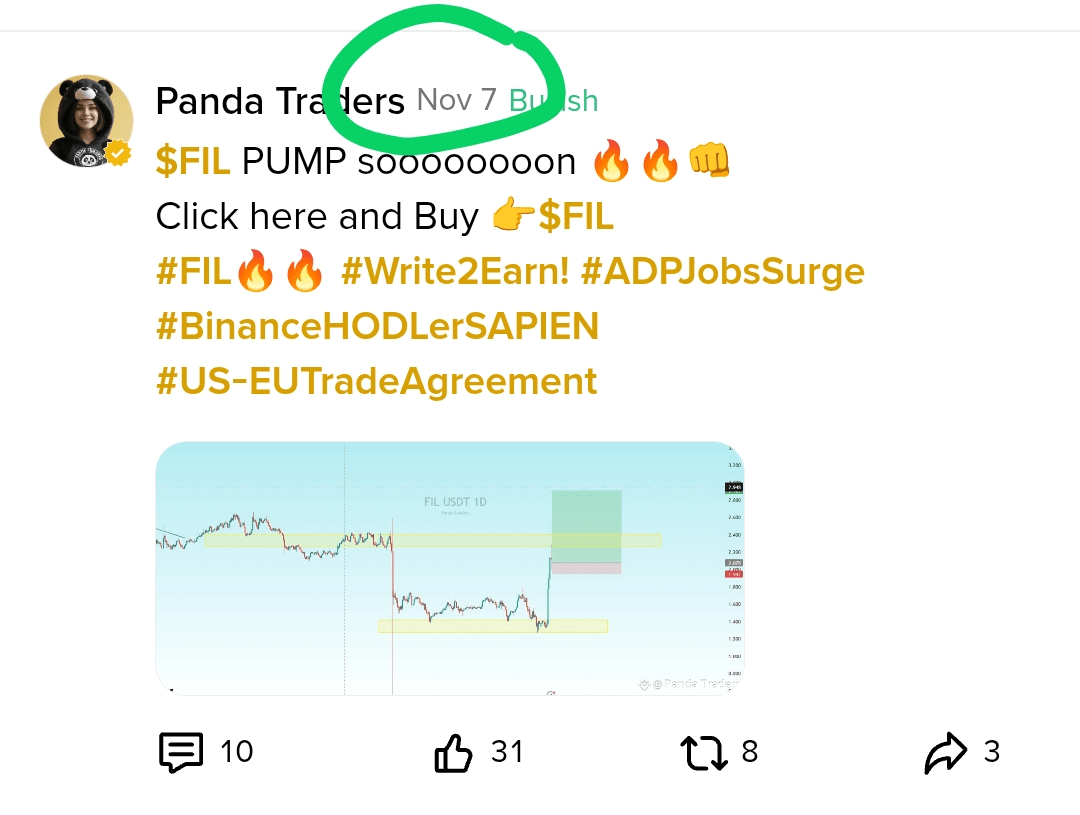Open the comments speech bubble icon
This screenshot has width=1080, height=815.
[x=181, y=752]
